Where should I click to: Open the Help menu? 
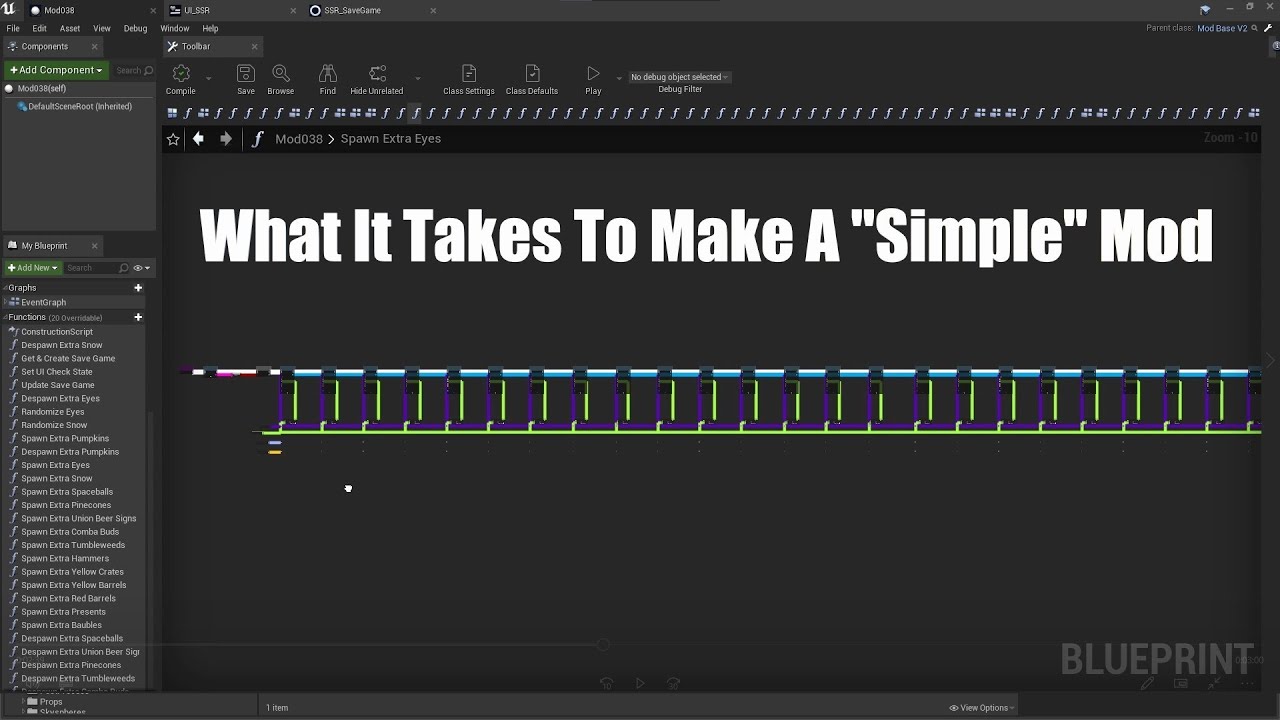pyautogui.click(x=210, y=28)
